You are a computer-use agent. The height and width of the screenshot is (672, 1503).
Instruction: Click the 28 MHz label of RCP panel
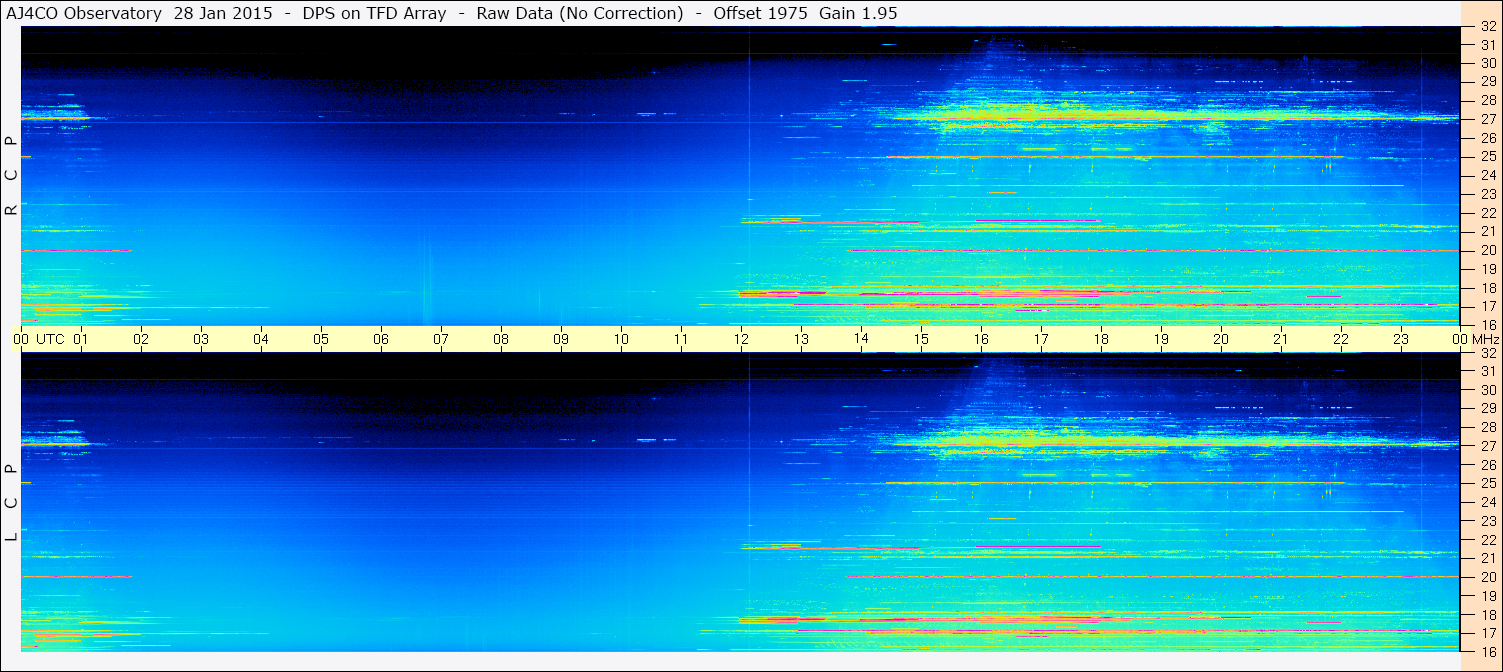pyautogui.click(x=1488, y=100)
